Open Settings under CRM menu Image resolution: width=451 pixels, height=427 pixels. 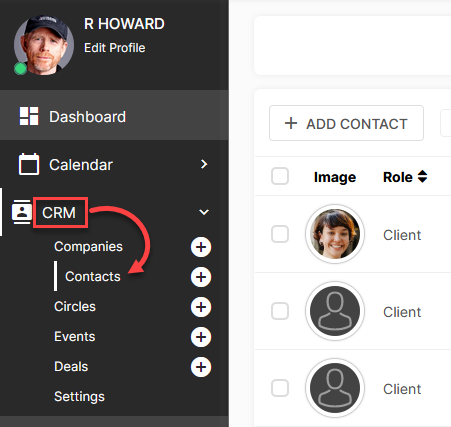pos(79,396)
